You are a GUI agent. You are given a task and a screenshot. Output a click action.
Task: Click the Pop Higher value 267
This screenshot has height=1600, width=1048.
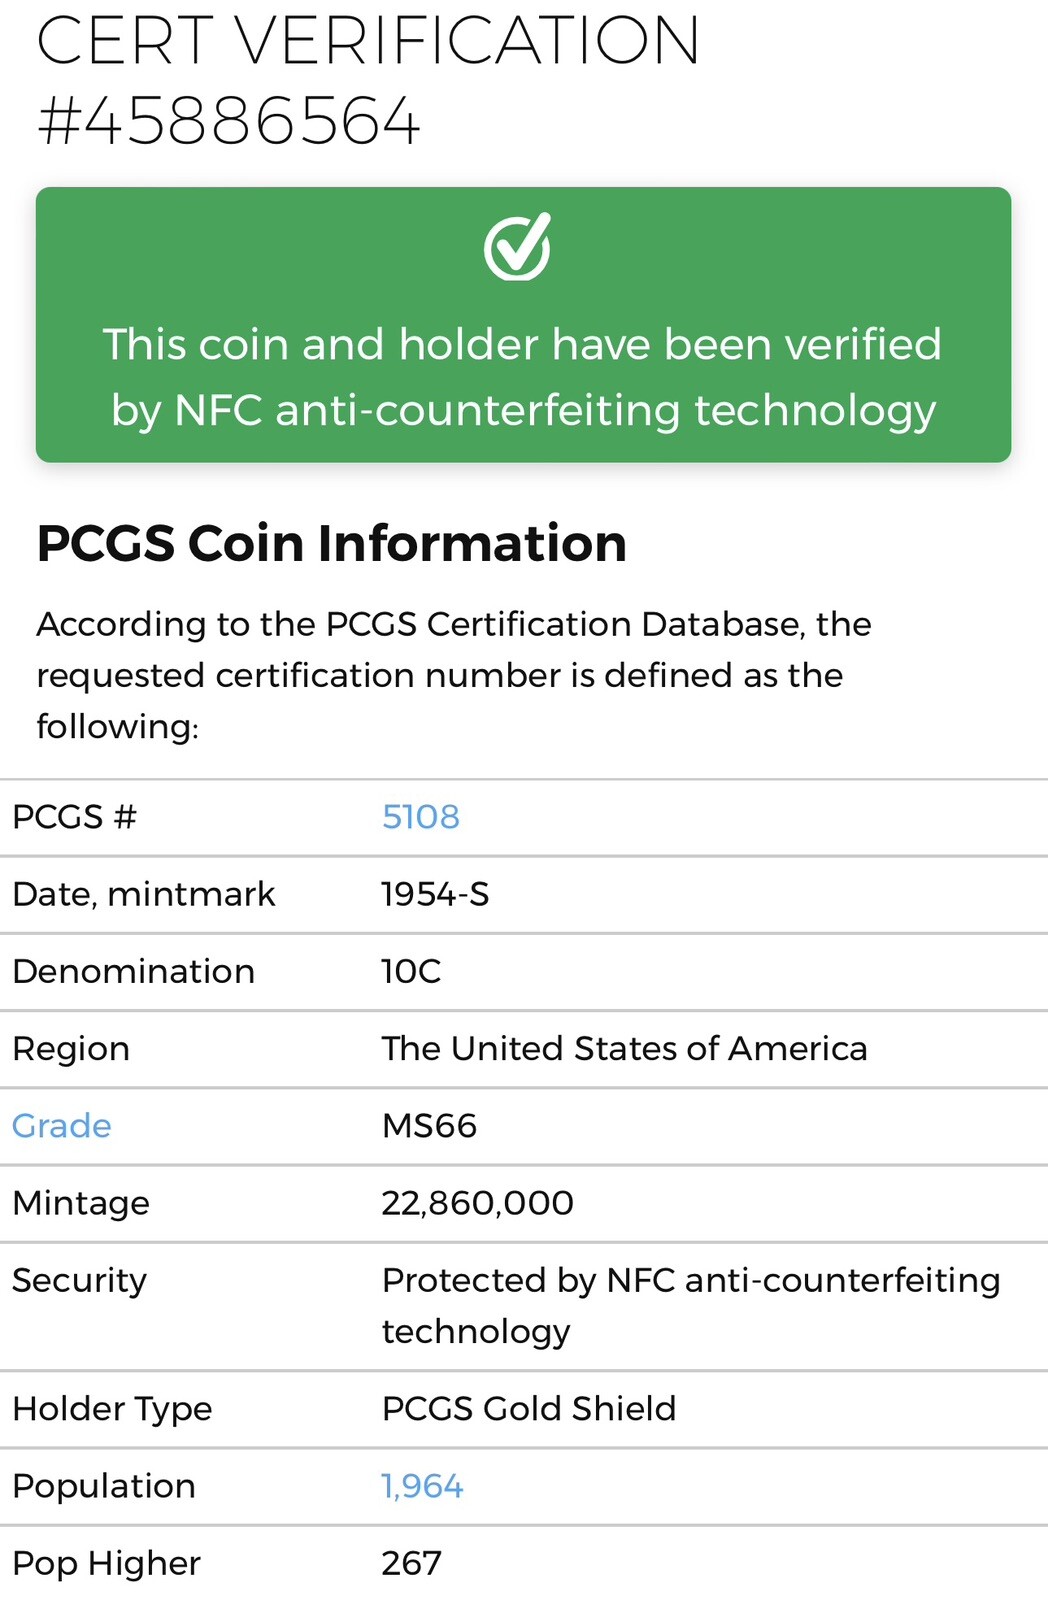(x=411, y=1563)
